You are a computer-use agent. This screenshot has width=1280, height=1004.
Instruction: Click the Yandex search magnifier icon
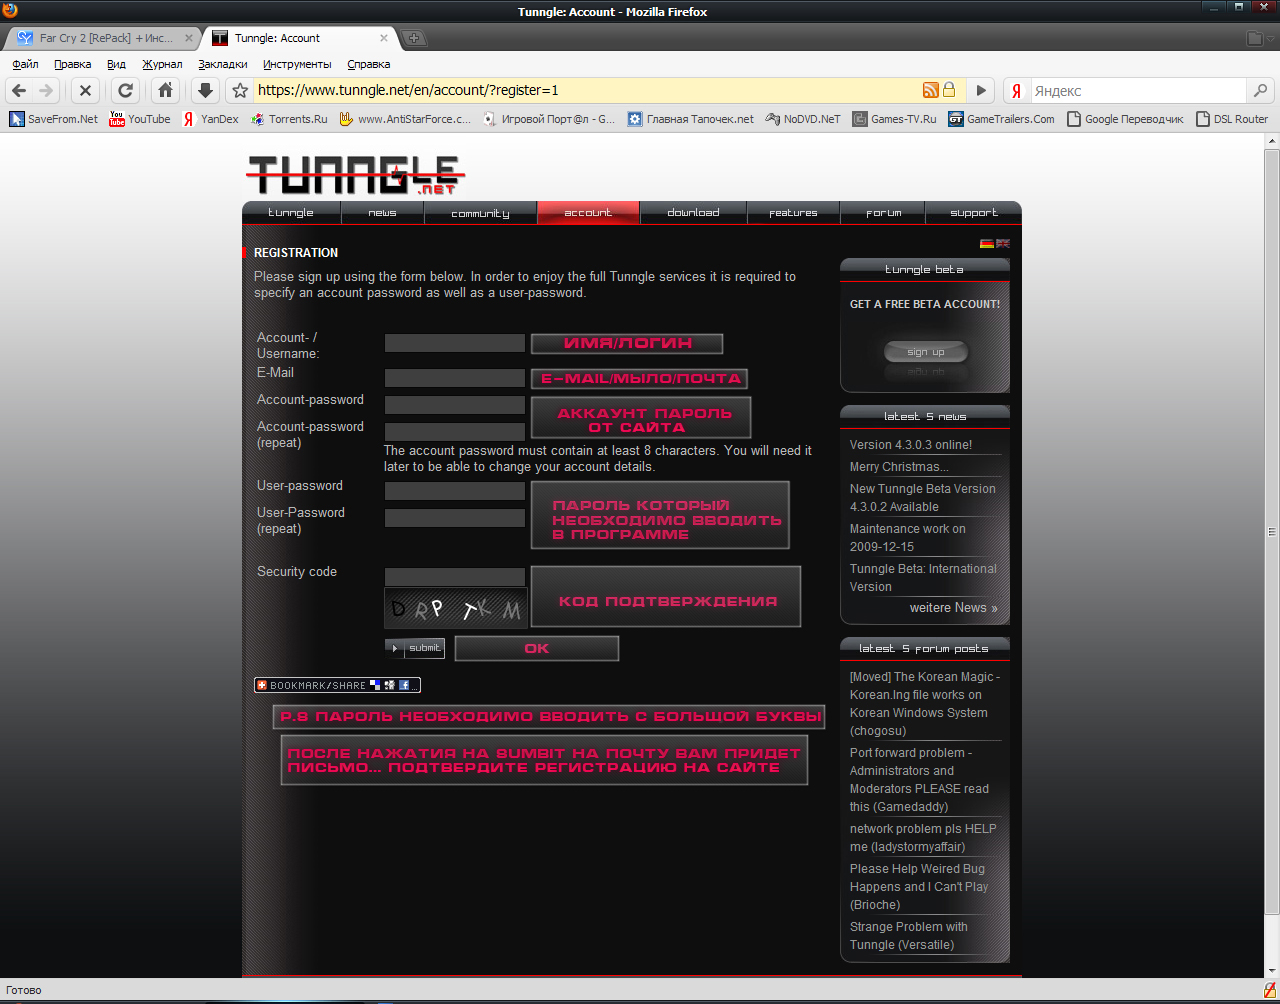coord(1260,90)
